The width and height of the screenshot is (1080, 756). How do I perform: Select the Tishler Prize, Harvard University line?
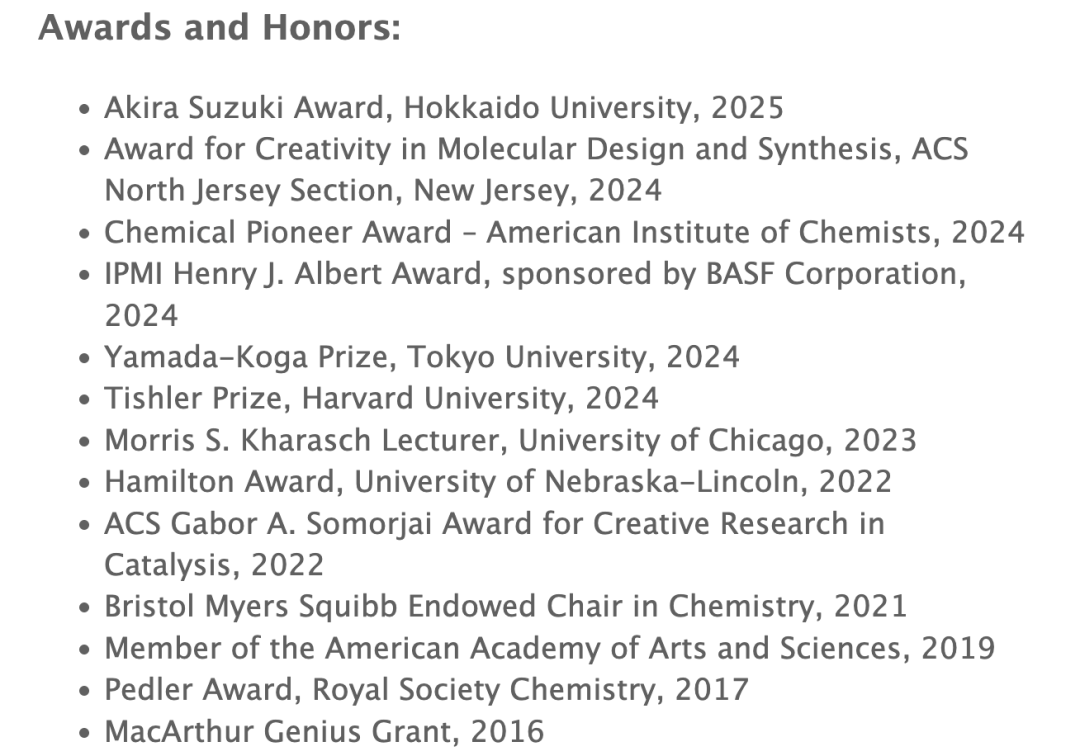(381, 399)
